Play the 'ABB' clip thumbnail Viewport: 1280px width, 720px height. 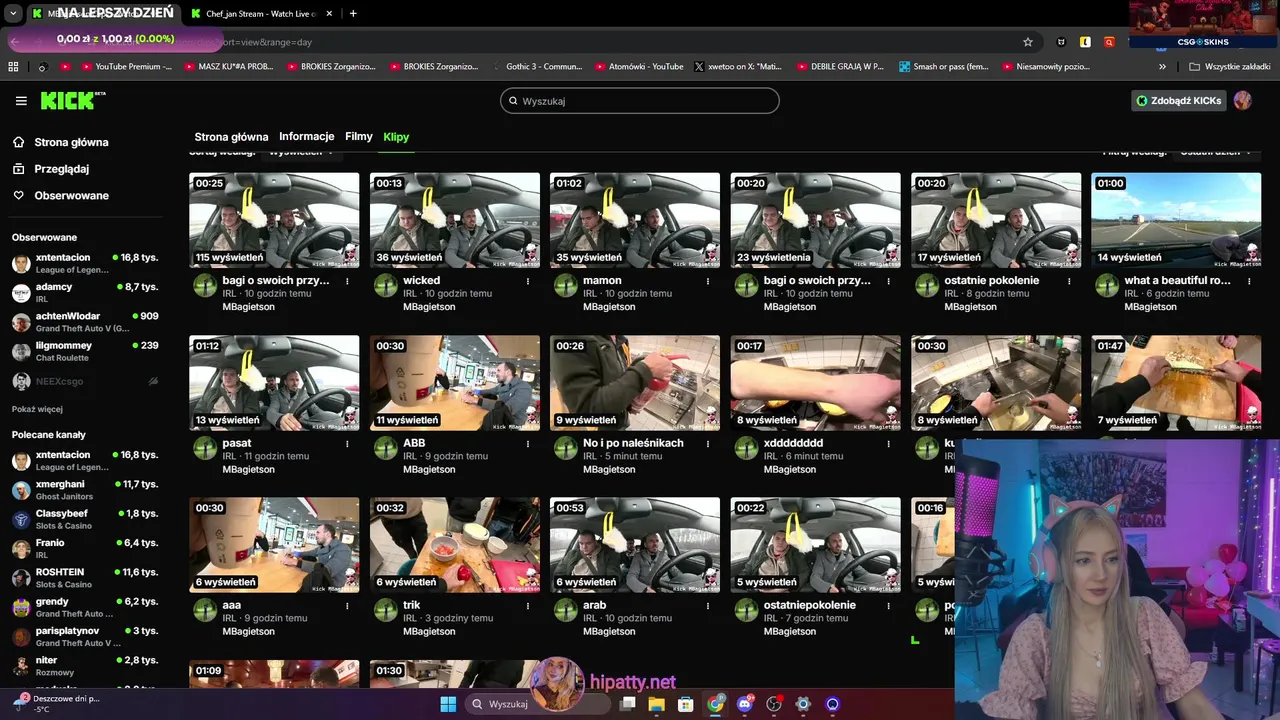[454, 383]
